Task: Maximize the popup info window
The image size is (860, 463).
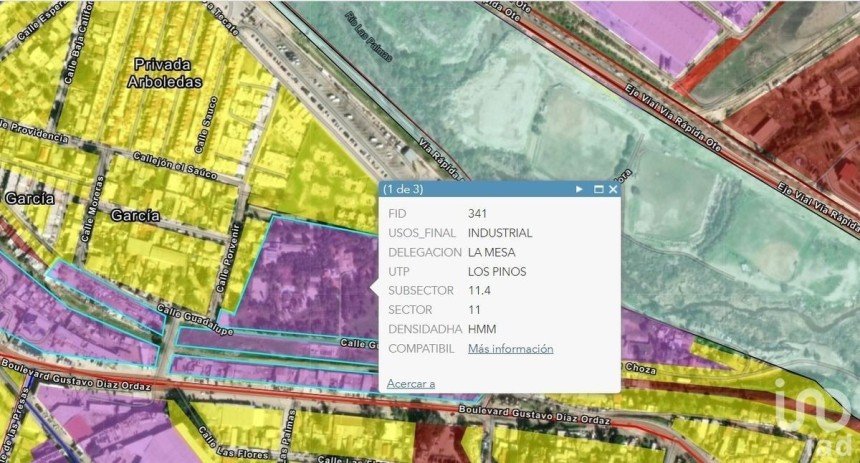Action: tap(598, 189)
